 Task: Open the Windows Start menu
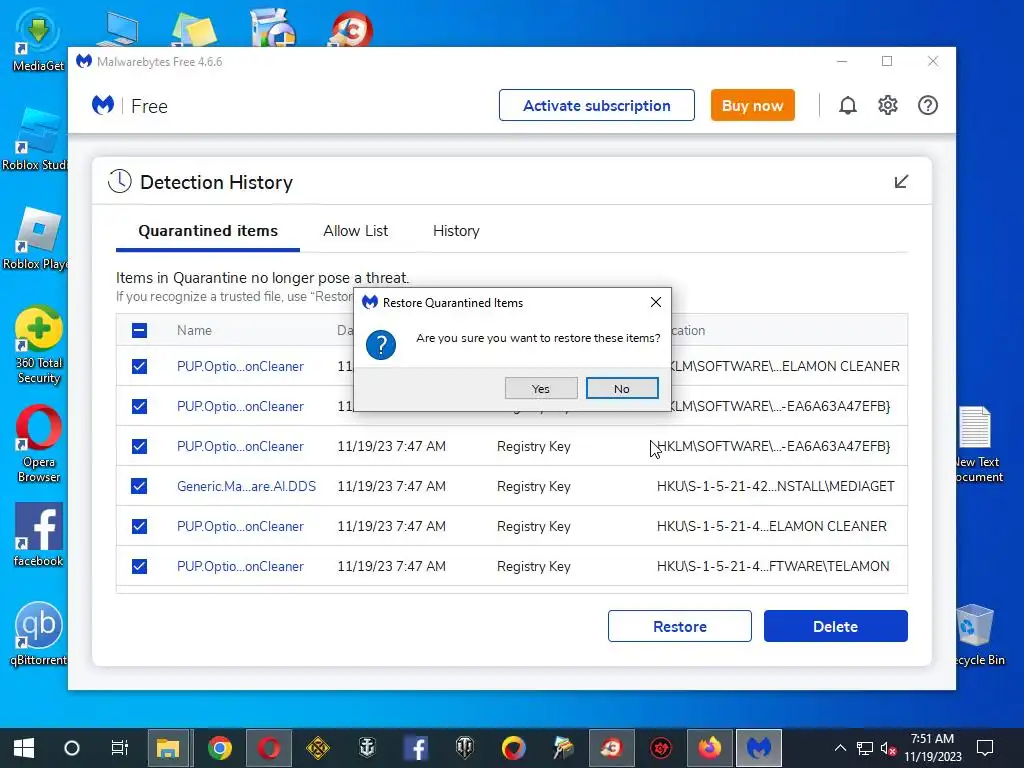click(x=24, y=748)
